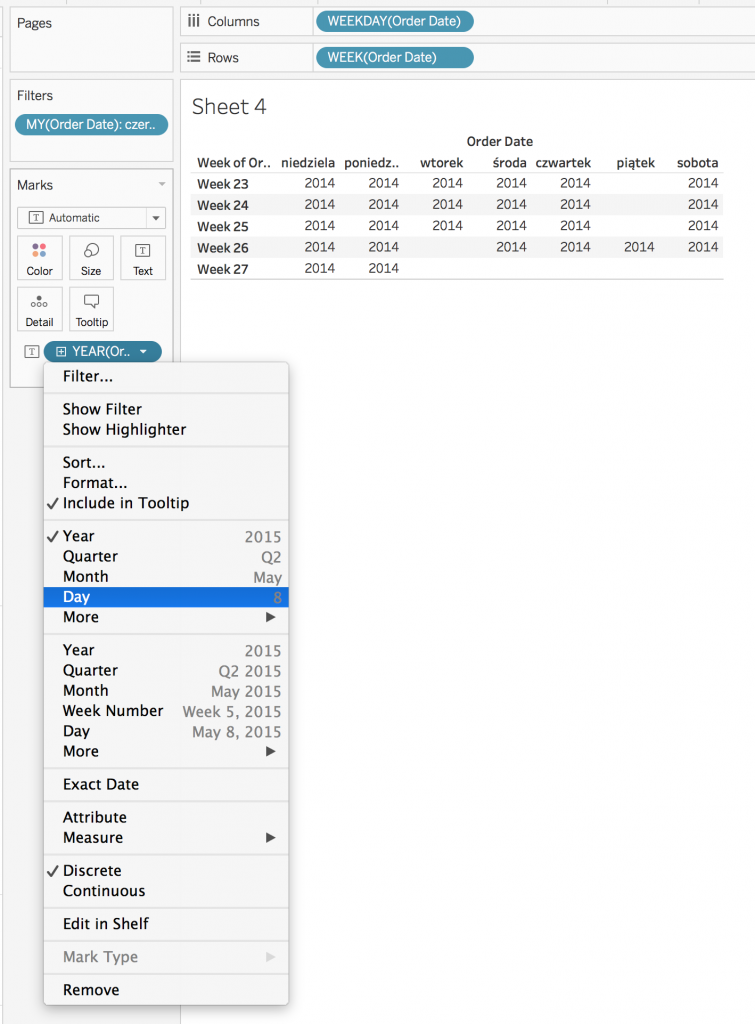Open the YEAR pill dropdown arrow
This screenshot has height=1024, width=755.
click(144, 351)
